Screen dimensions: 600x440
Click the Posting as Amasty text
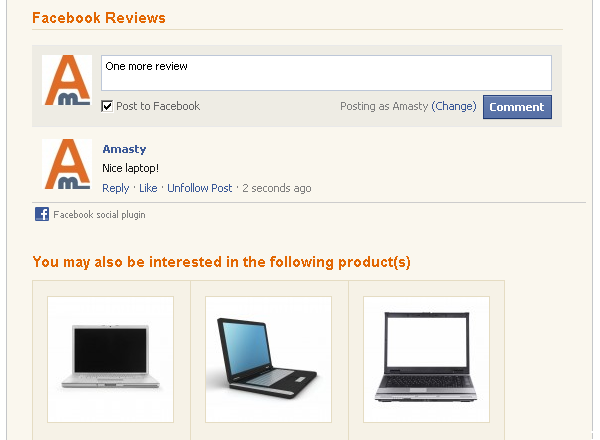(x=384, y=106)
